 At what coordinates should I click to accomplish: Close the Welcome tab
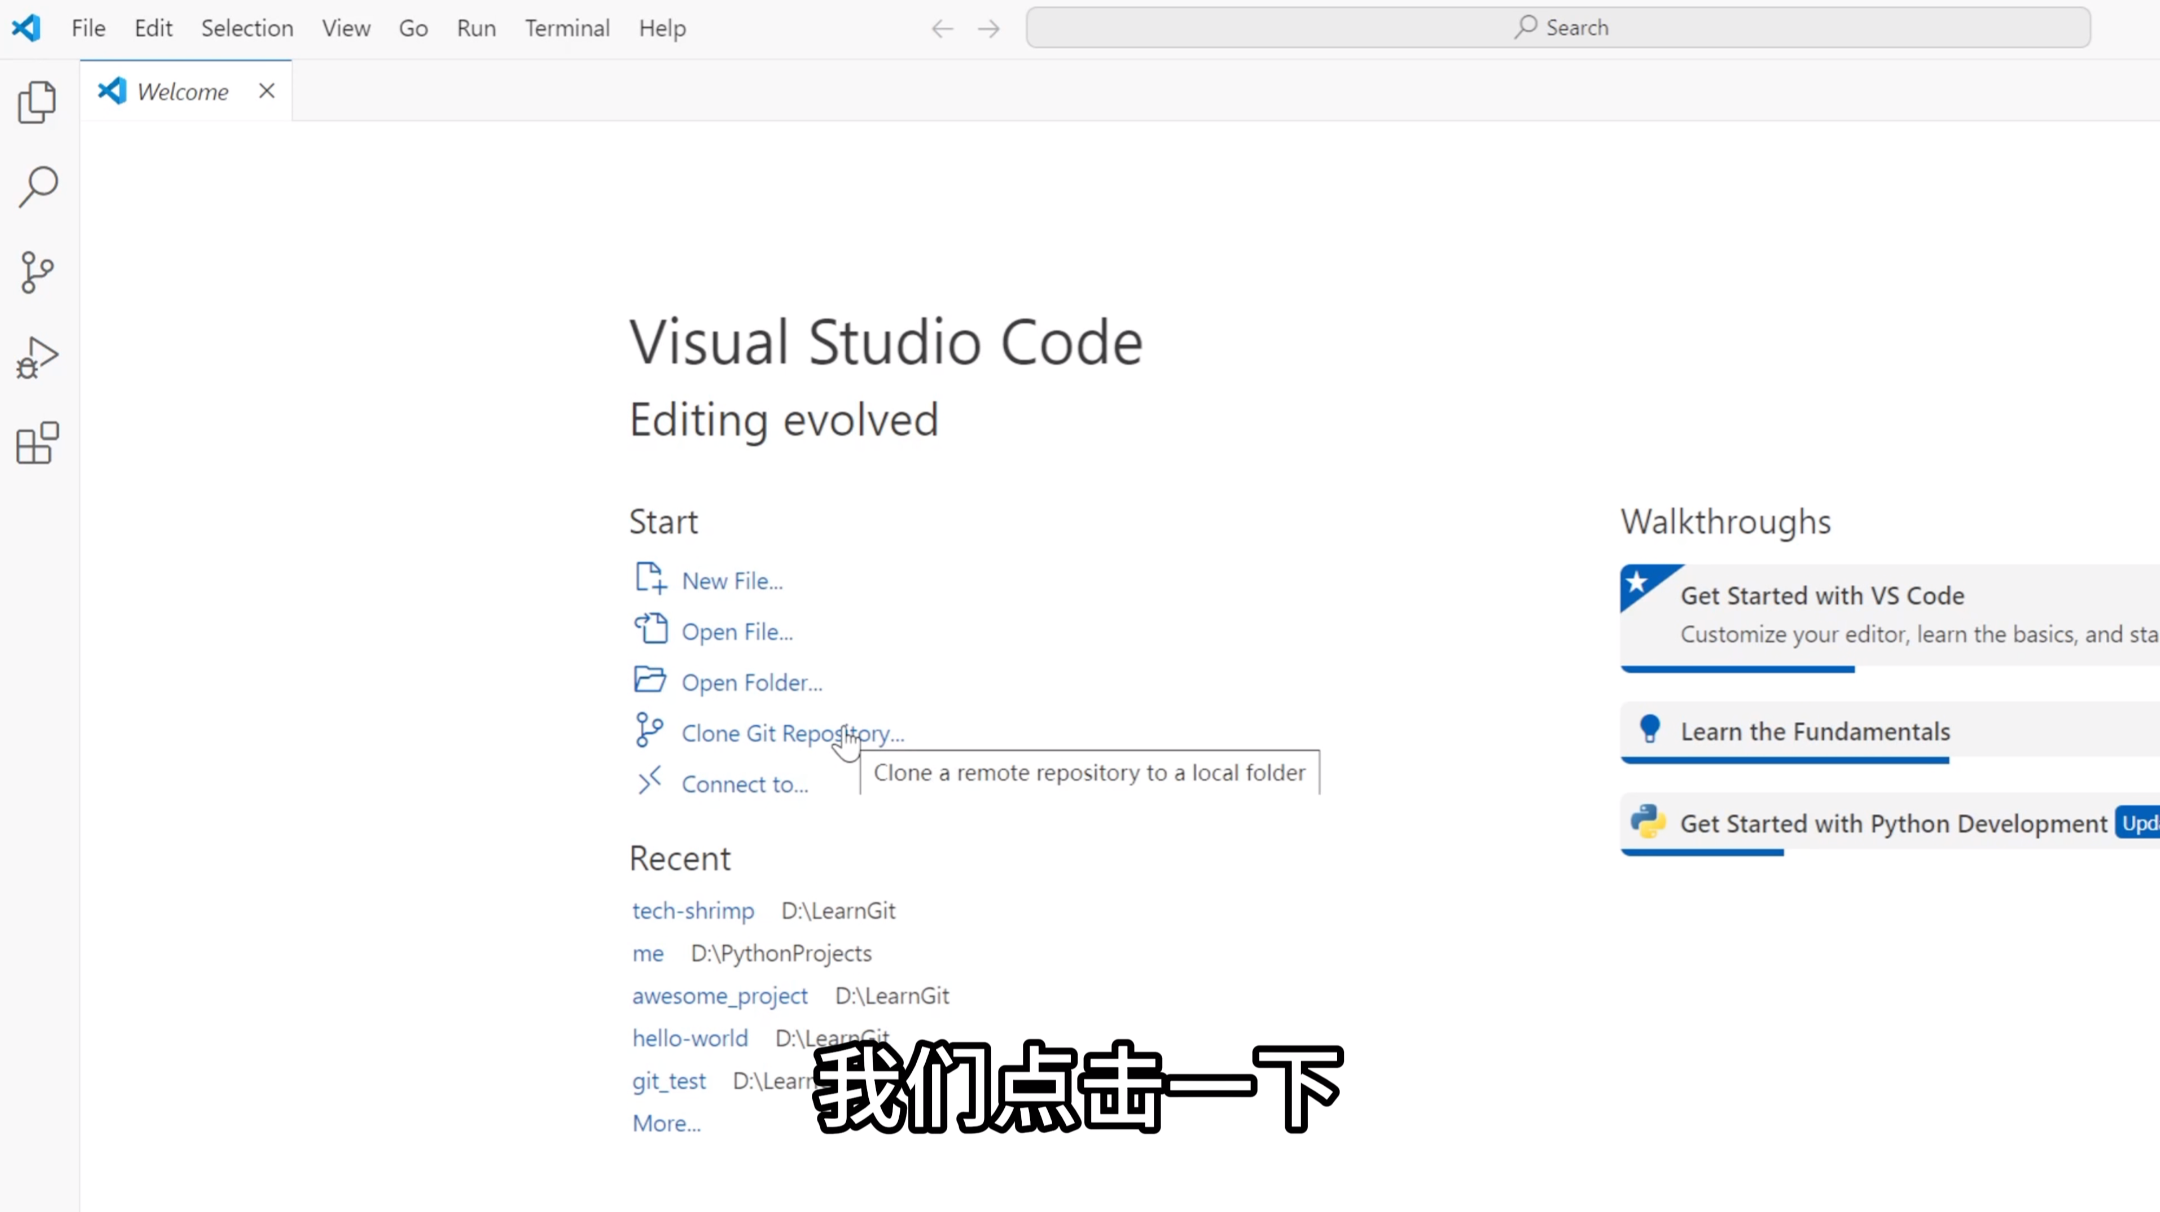click(266, 91)
